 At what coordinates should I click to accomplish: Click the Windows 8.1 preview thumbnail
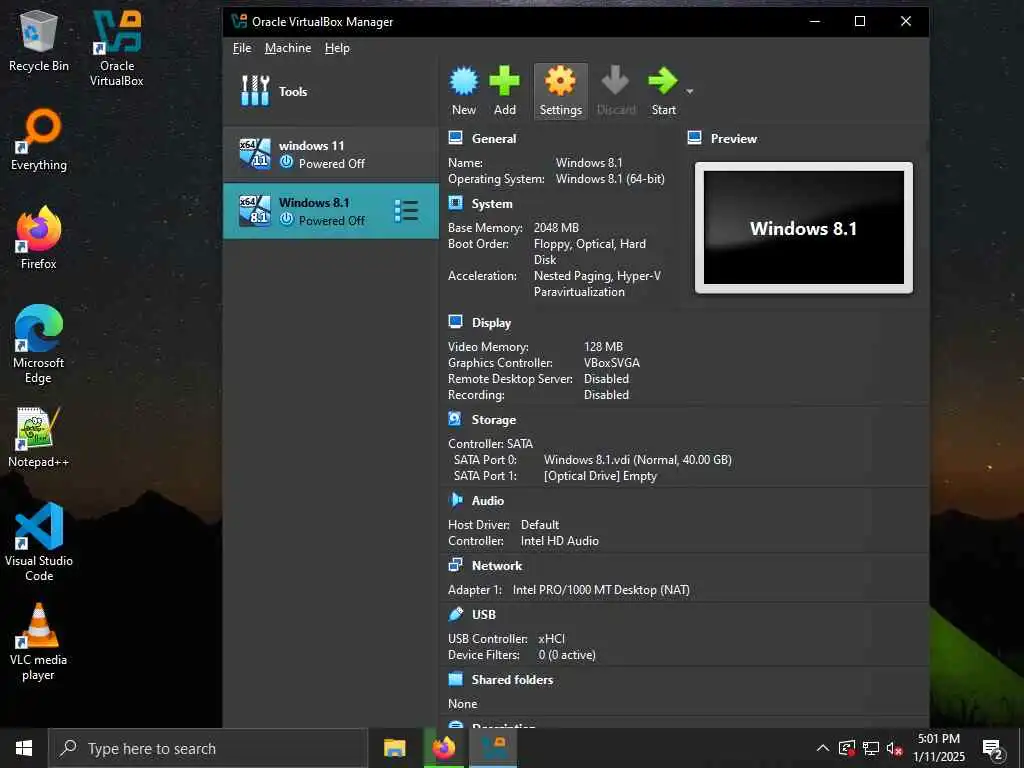804,228
